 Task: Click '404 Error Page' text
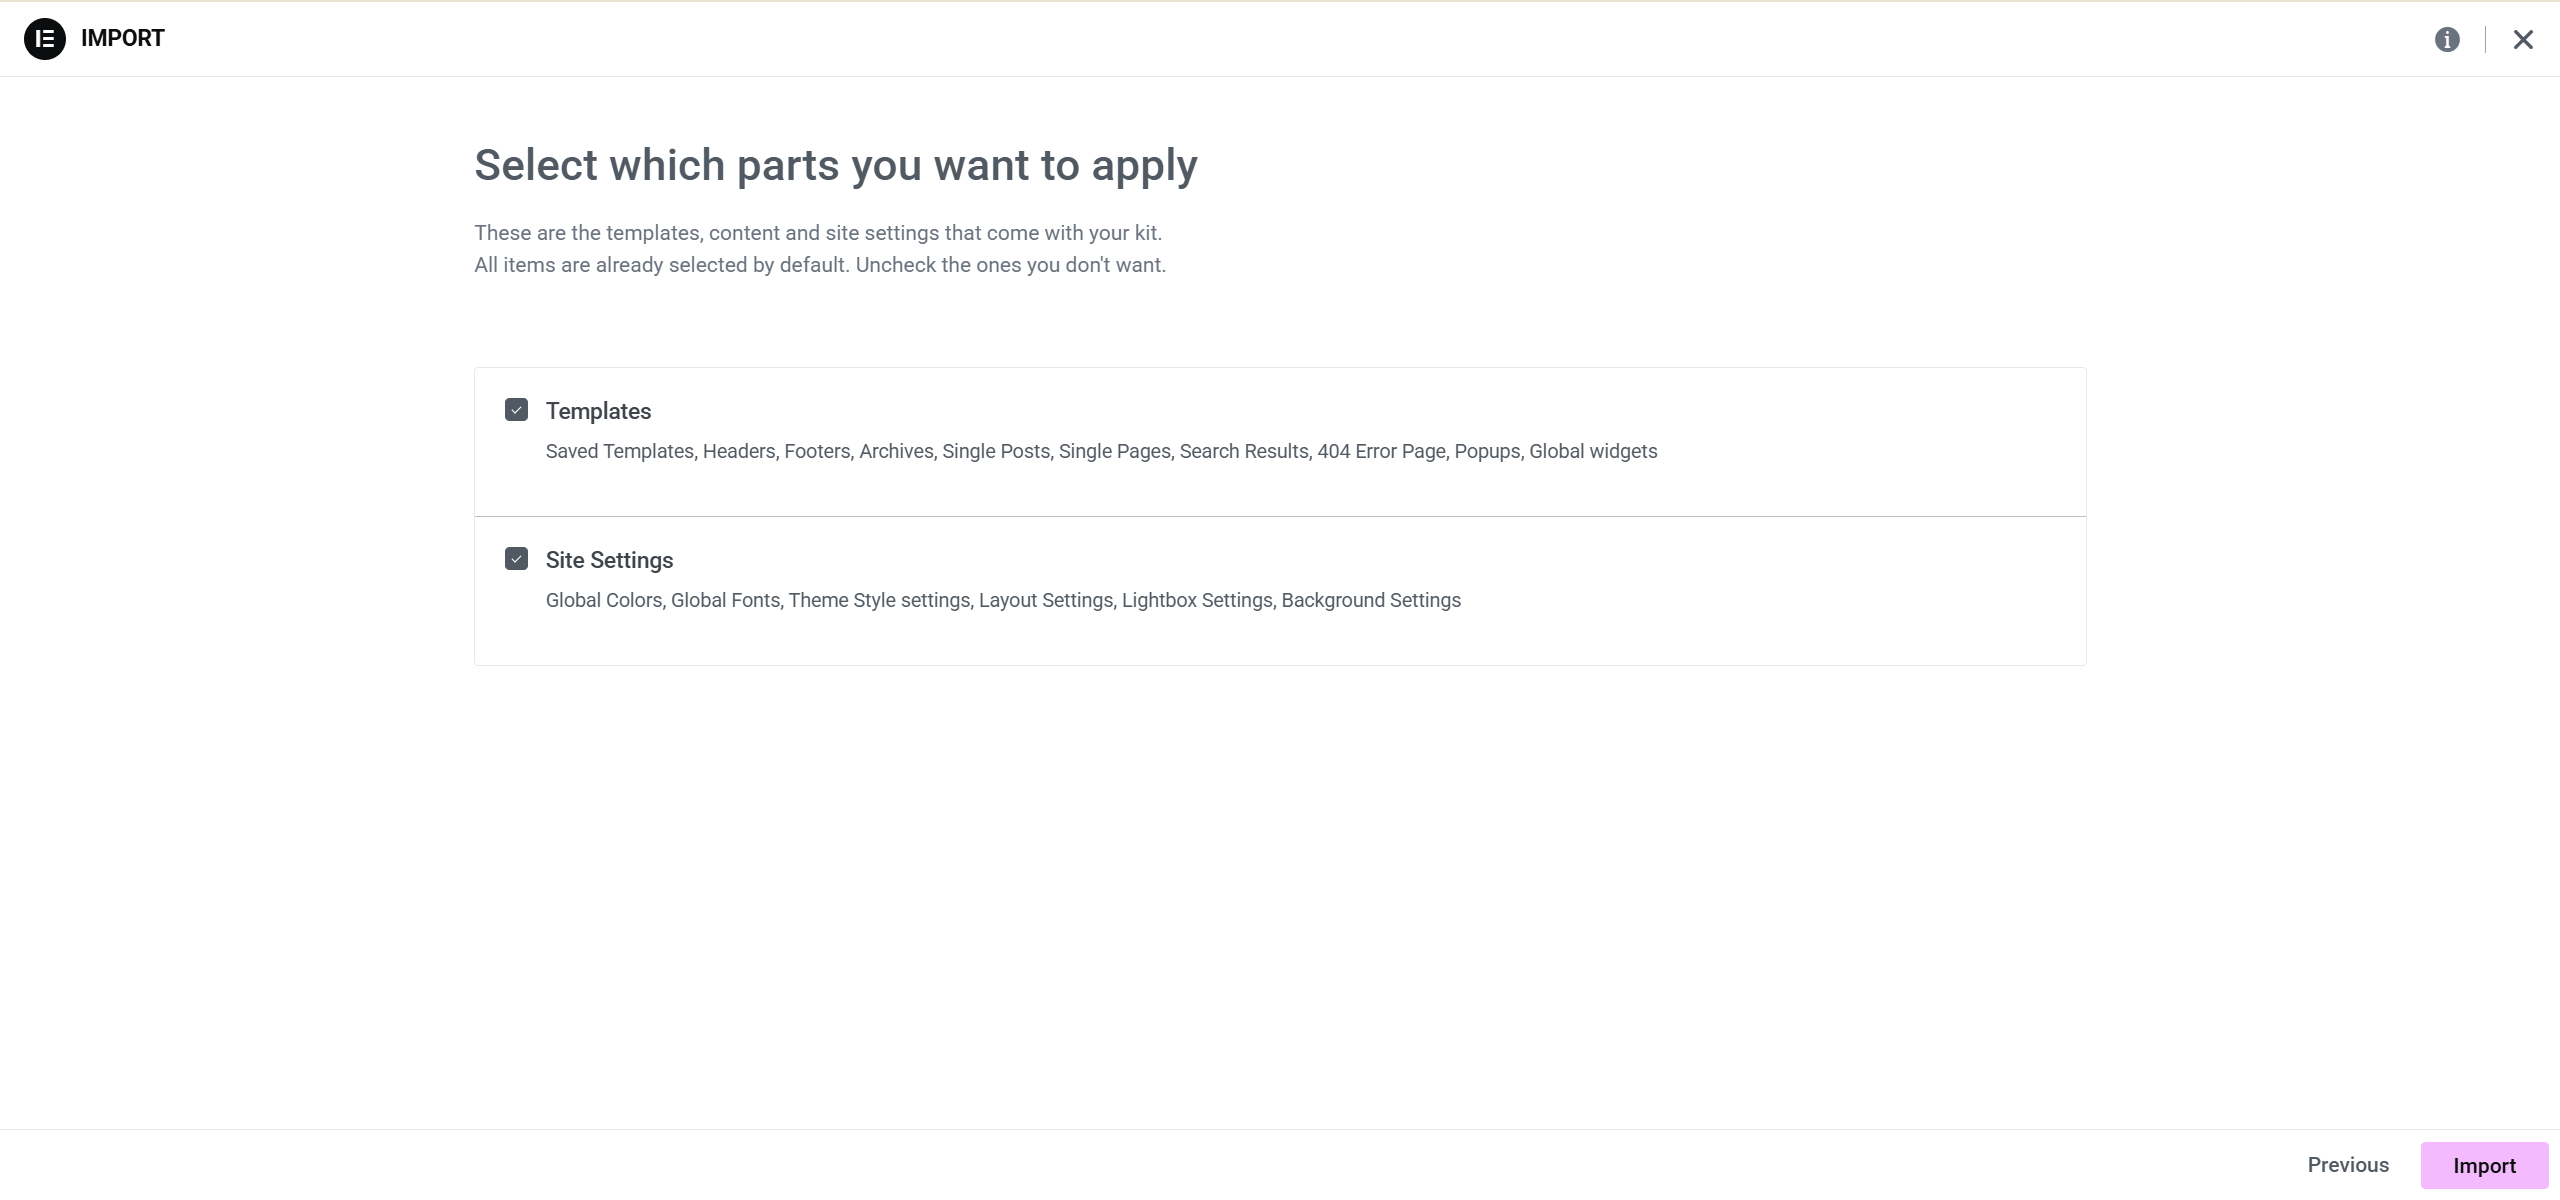point(1381,451)
